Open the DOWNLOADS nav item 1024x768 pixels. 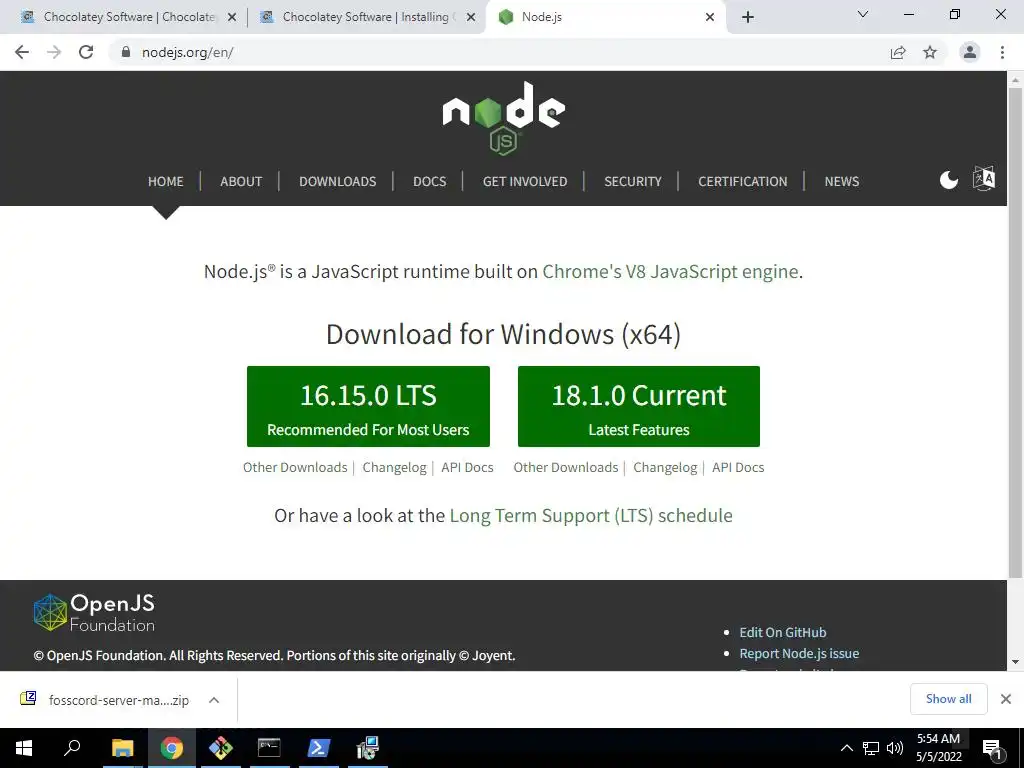pyautogui.click(x=338, y=182)
